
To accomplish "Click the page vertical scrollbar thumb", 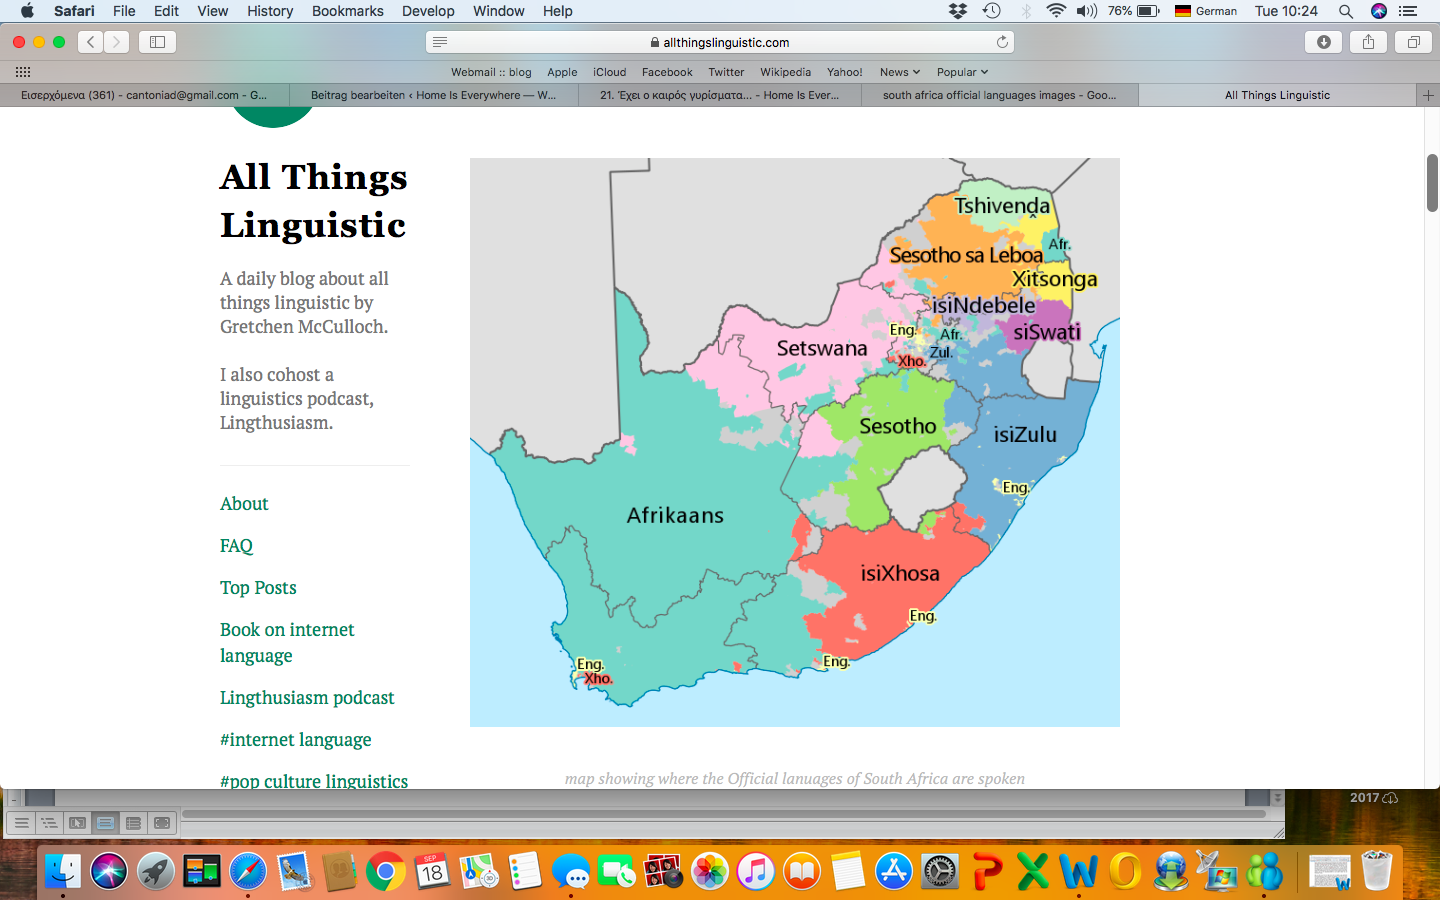I will 1432,183.
